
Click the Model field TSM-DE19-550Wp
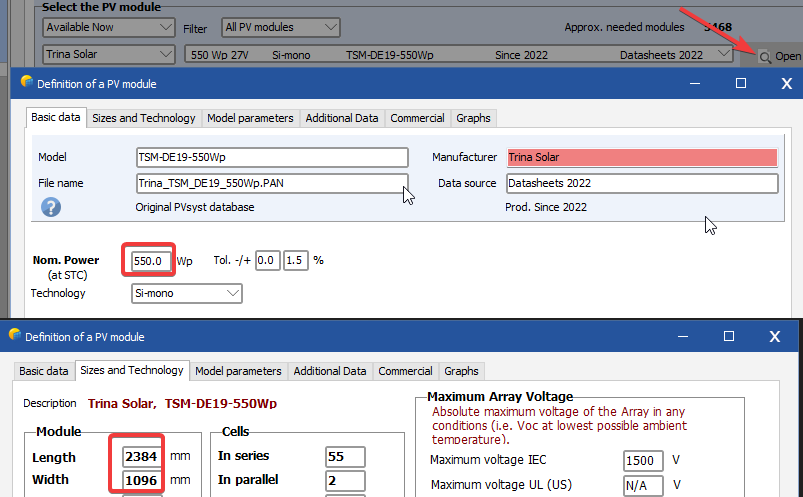pos(272,157)
